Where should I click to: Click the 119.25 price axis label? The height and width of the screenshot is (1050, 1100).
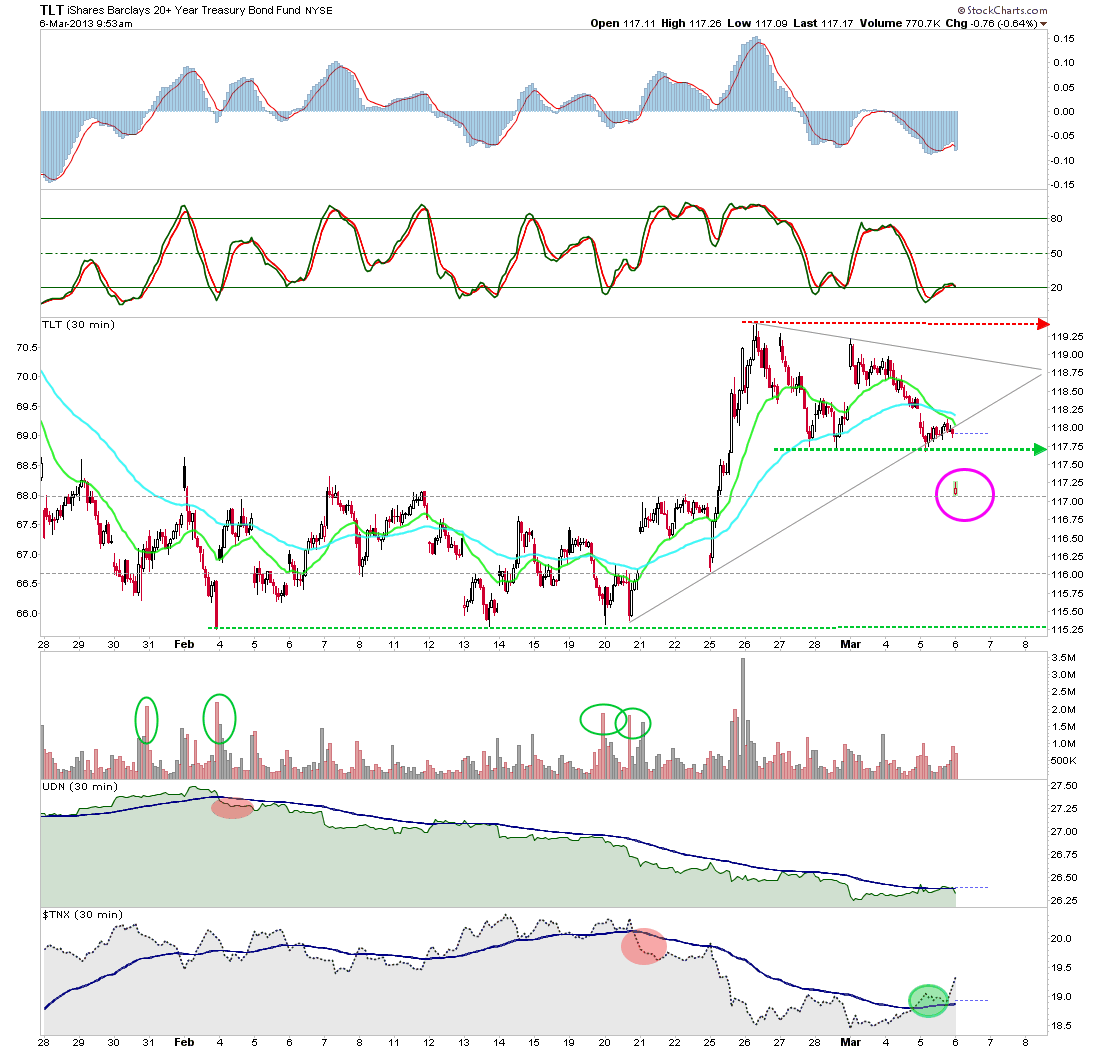1067,337
